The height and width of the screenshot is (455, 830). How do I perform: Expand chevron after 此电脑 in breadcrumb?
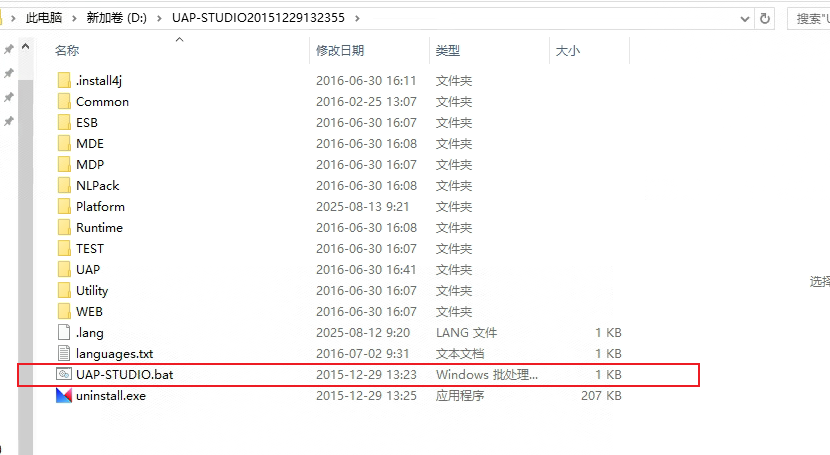coord(74,19)
